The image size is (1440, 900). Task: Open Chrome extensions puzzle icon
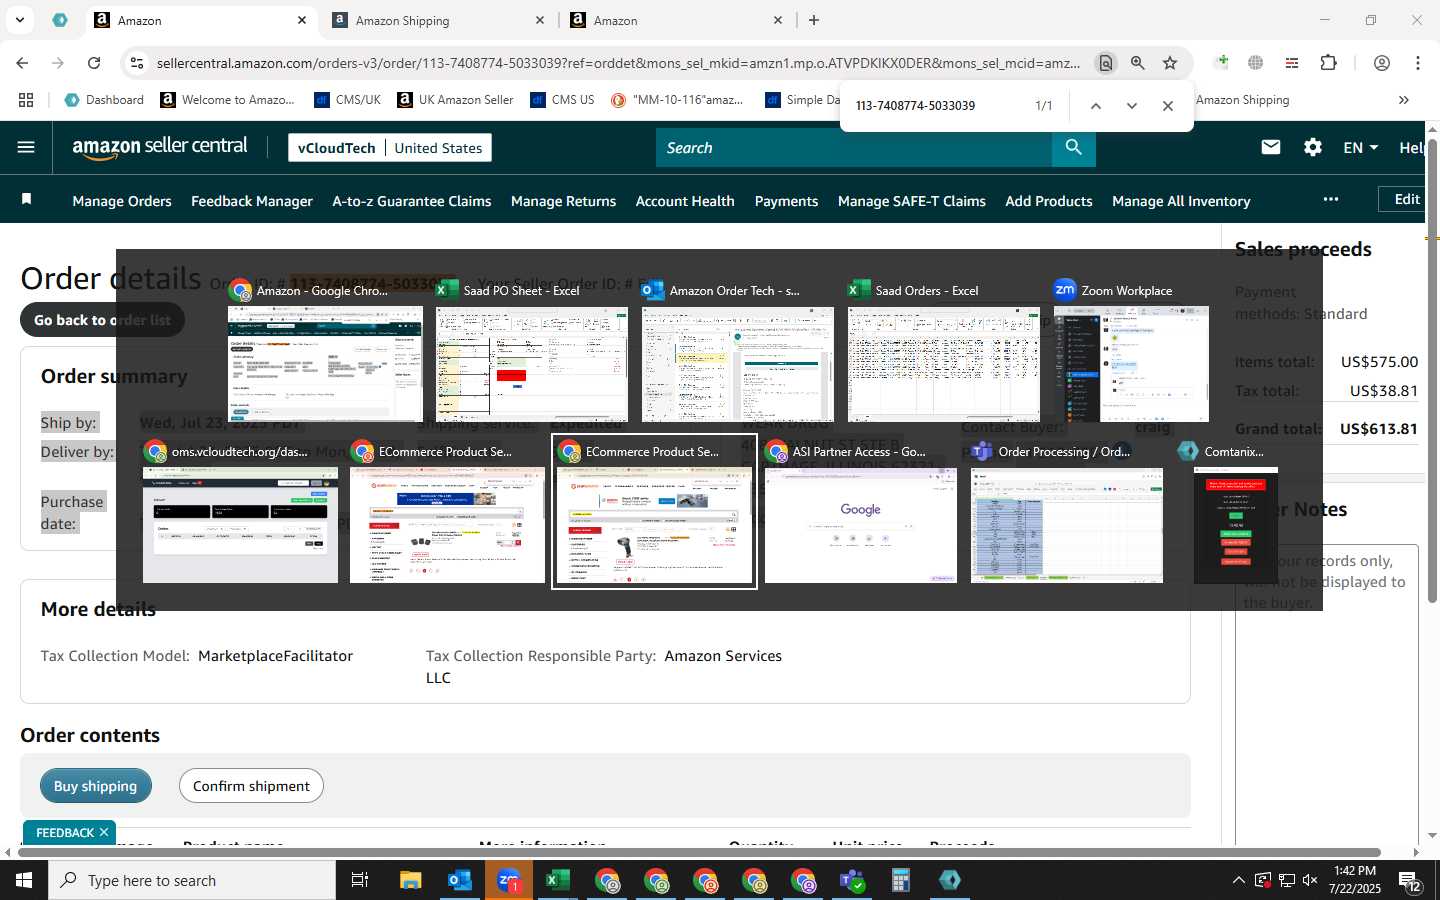1329,63
